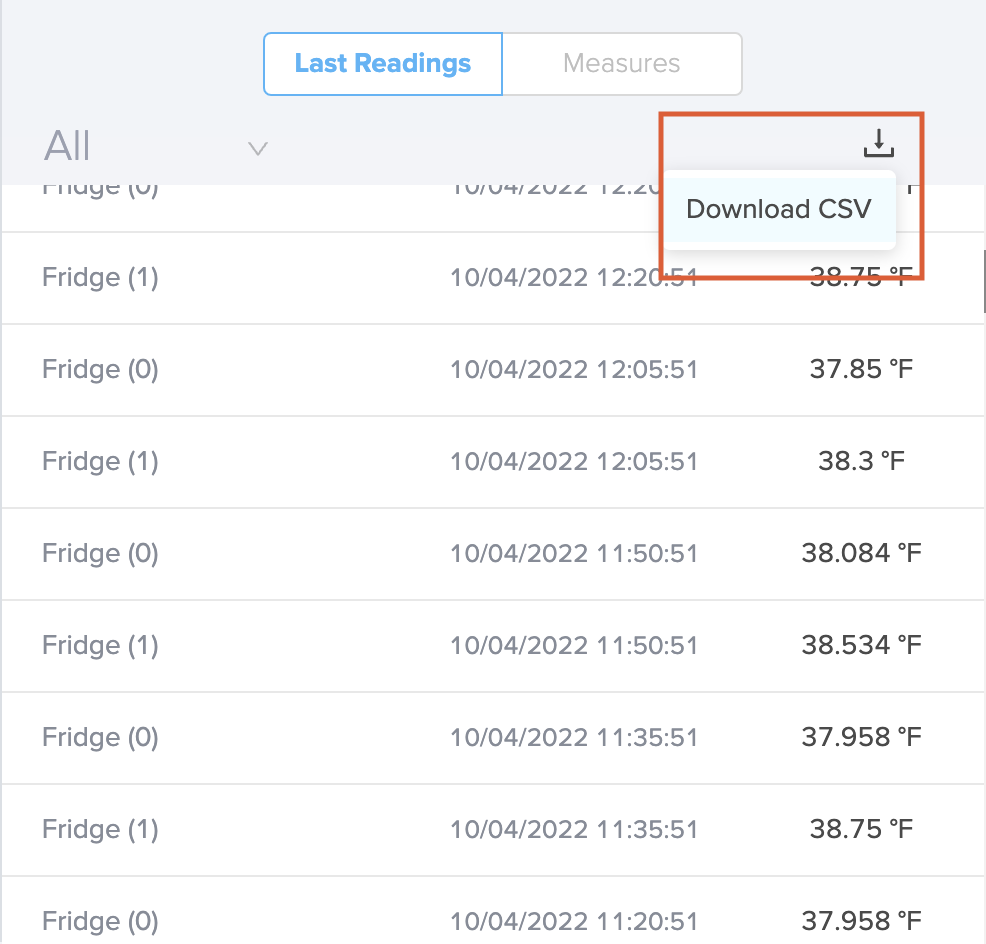986x944 pixels.
Task: Choose Download CSV from the popup
Action: click(x=778, y=209)
